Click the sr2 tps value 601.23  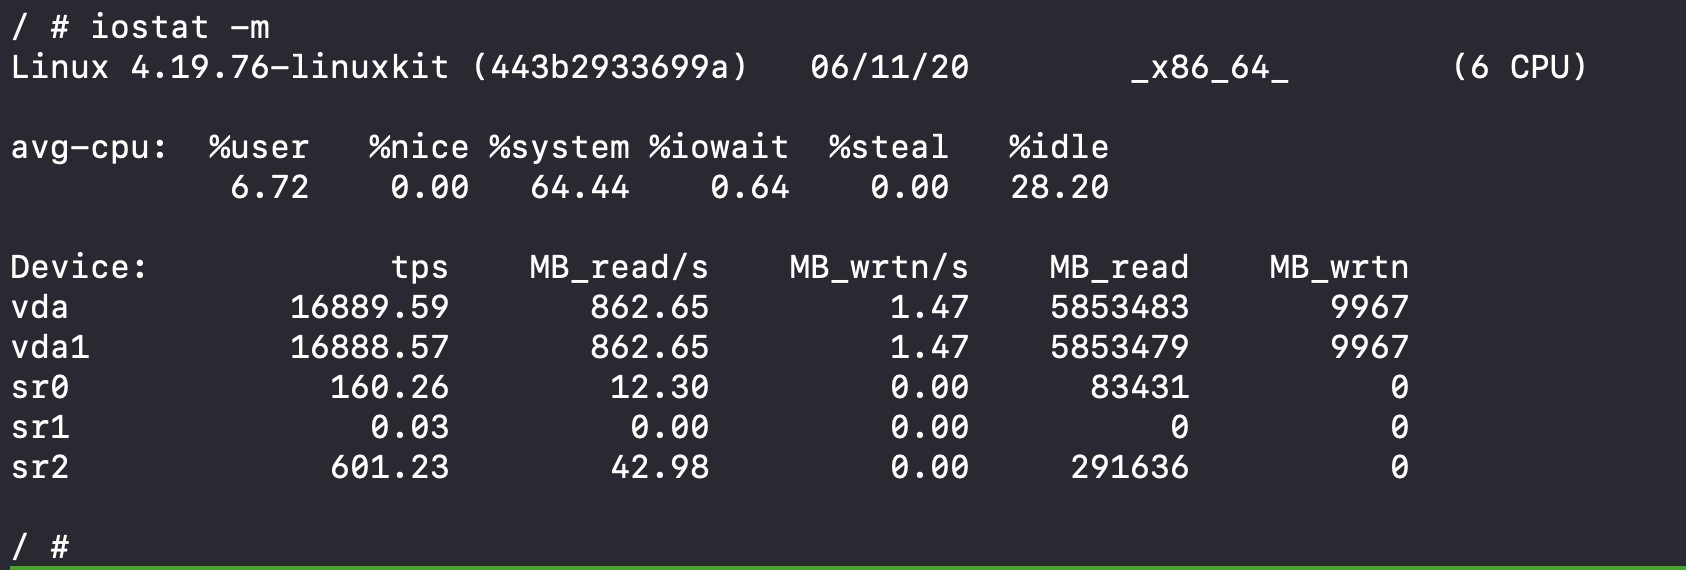[x=389, y=467]
